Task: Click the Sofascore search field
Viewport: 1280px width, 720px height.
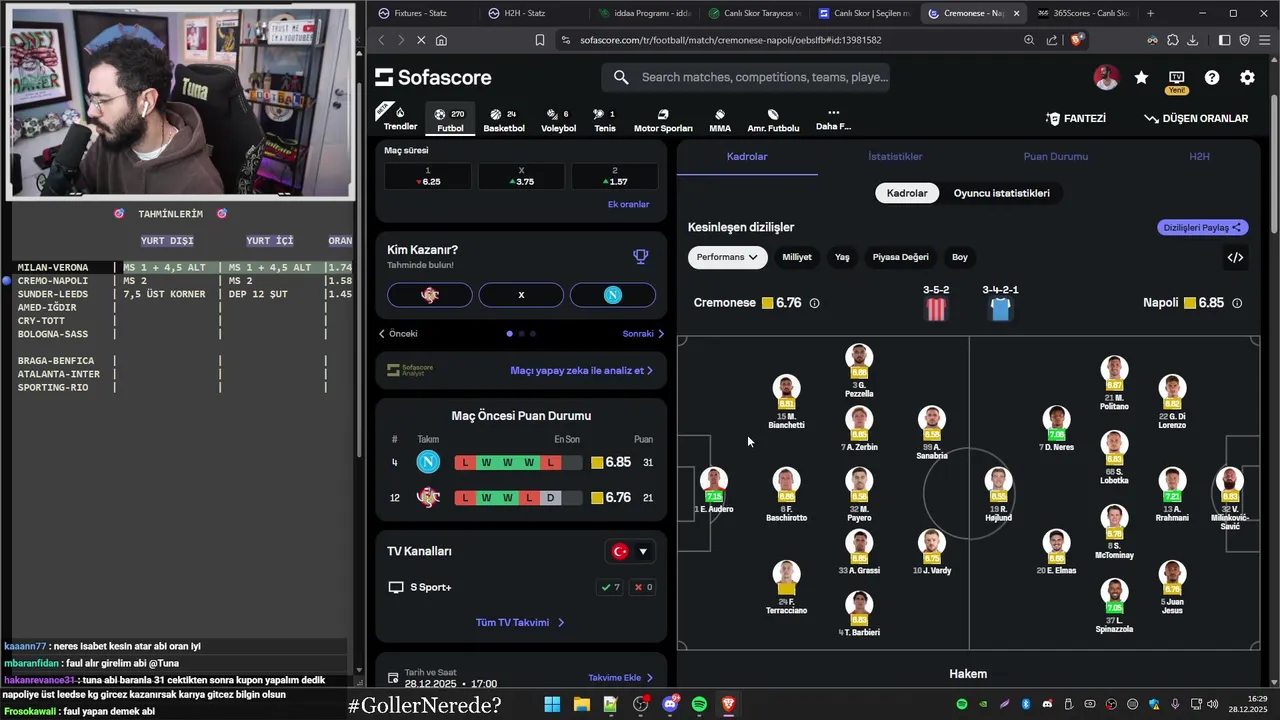Action: click(745, 77)
